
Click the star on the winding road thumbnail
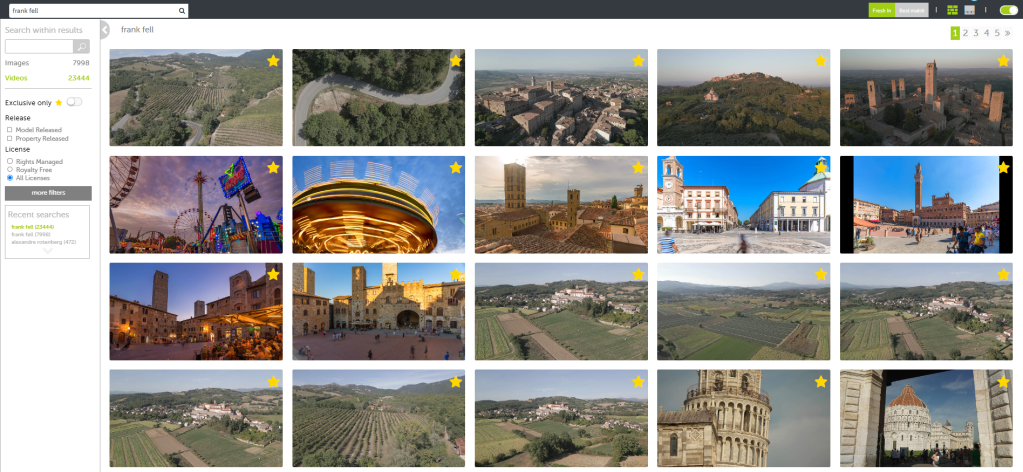(455, 61)
